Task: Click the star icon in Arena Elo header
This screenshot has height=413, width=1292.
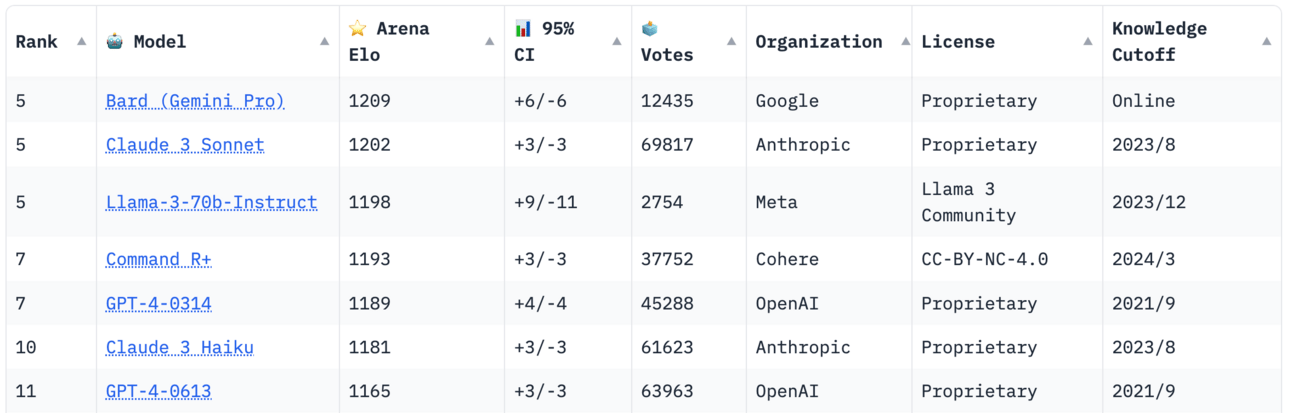Action: (358, 28)
